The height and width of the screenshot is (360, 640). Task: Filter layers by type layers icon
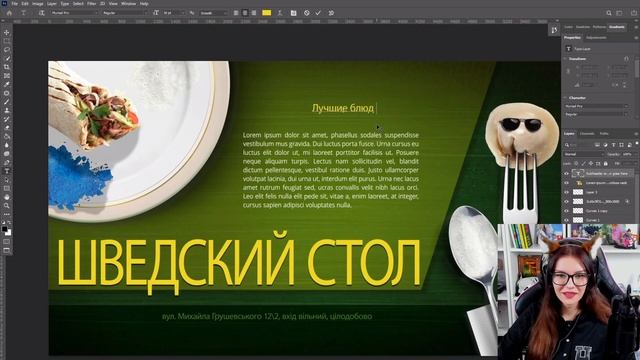613,145
